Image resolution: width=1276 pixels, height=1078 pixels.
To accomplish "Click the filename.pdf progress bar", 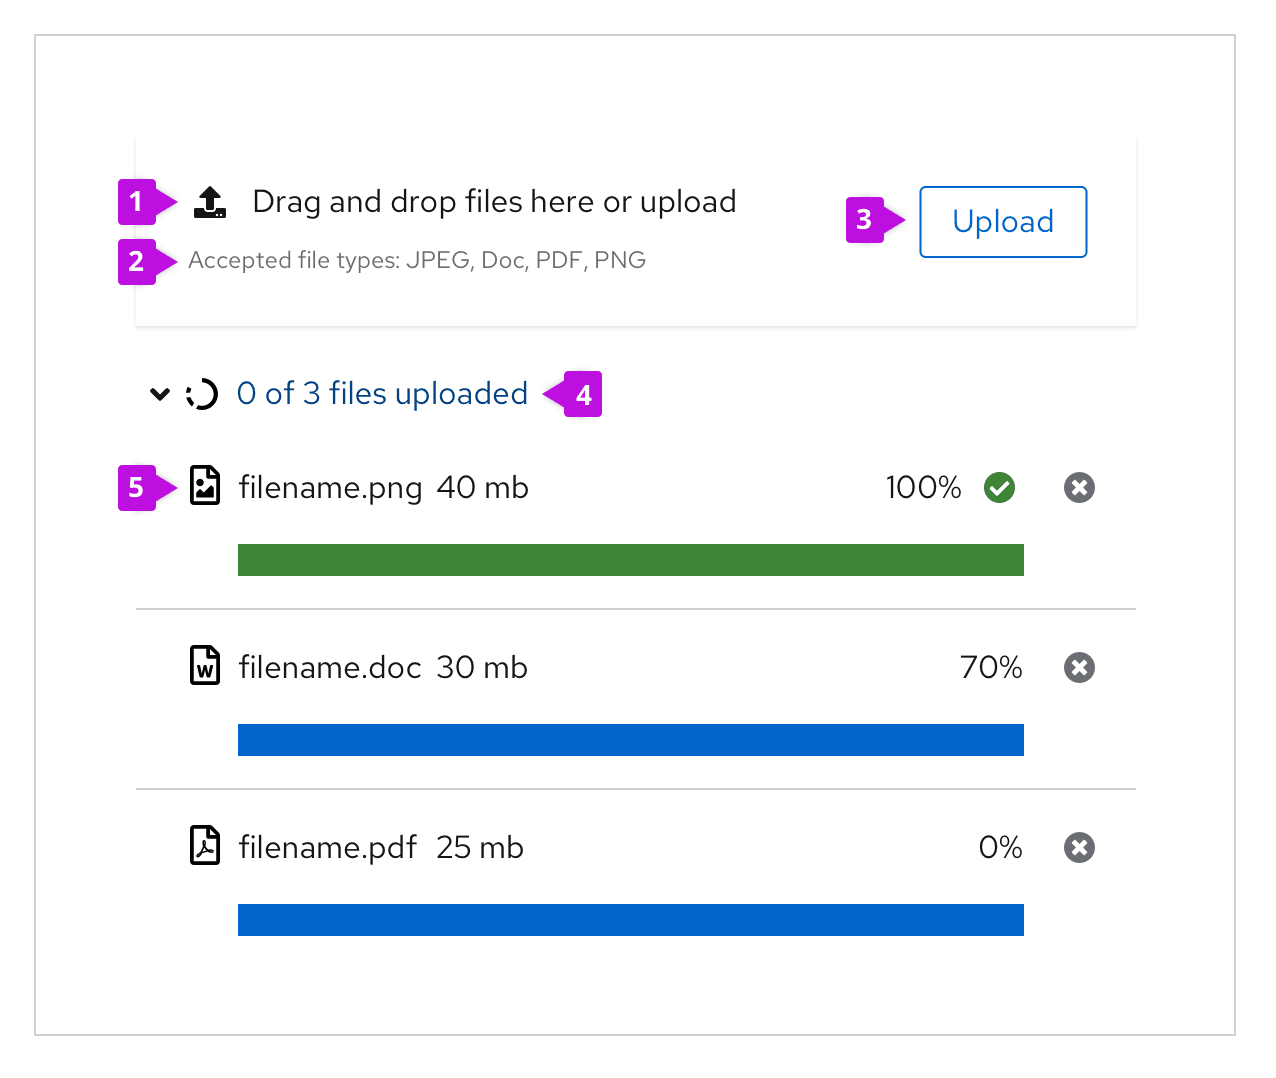I will tap(630, 920).
